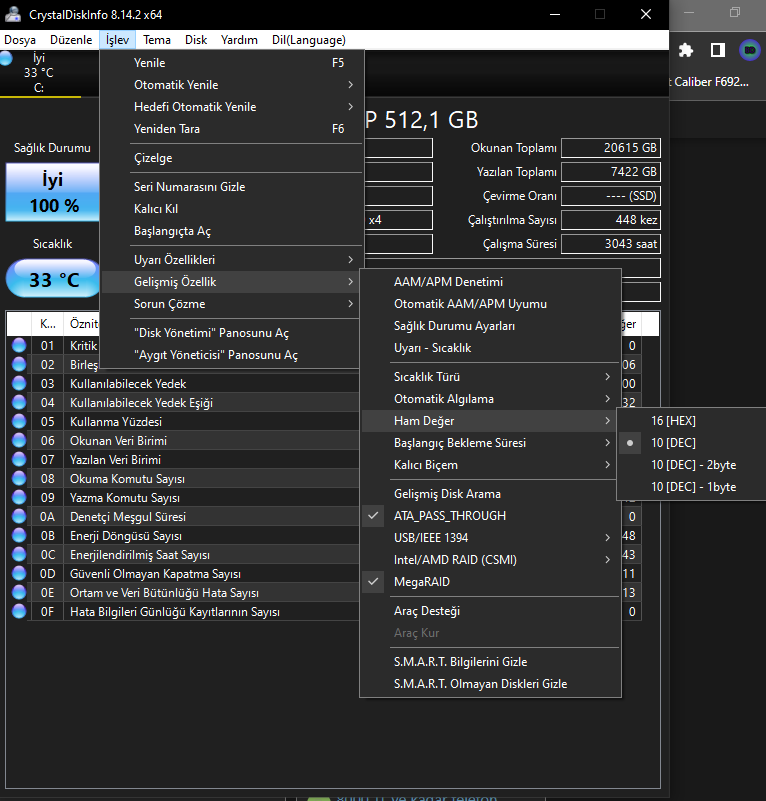Expand Otomatik Algılama submenu
This screenshot has width=766, height=801.
point(491,399)
